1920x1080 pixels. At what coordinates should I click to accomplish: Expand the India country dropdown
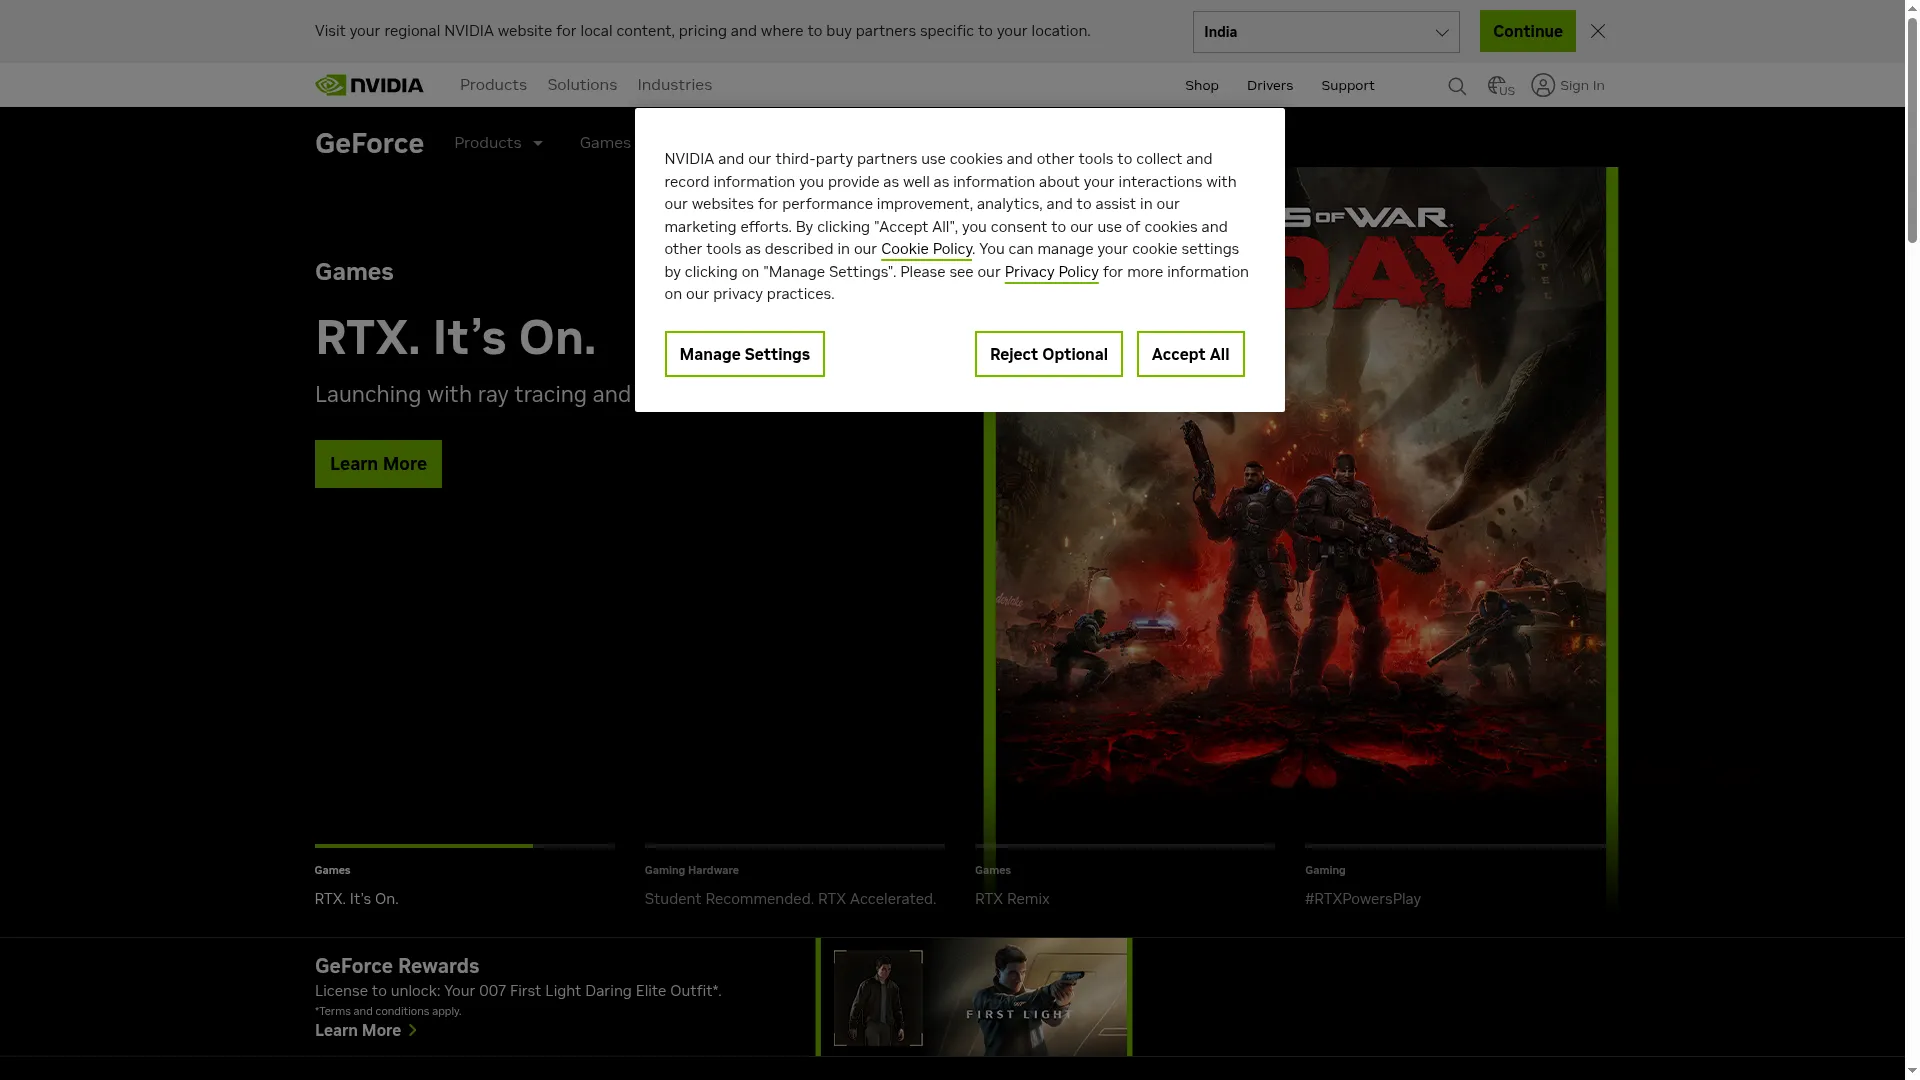[x=1326, y=32]
